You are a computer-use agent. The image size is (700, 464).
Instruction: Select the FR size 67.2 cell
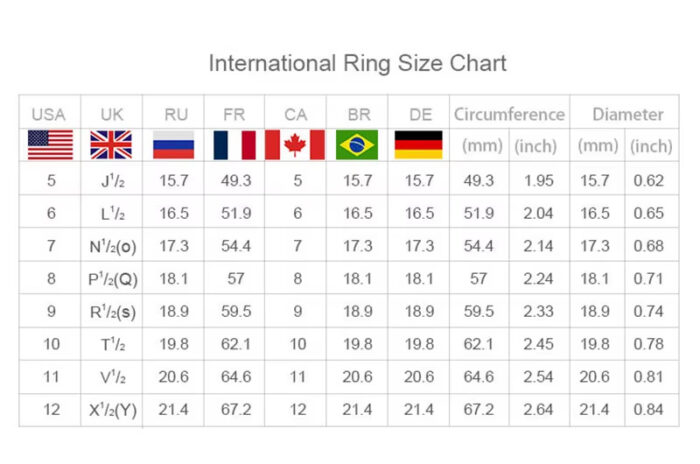tap(235, 409)
